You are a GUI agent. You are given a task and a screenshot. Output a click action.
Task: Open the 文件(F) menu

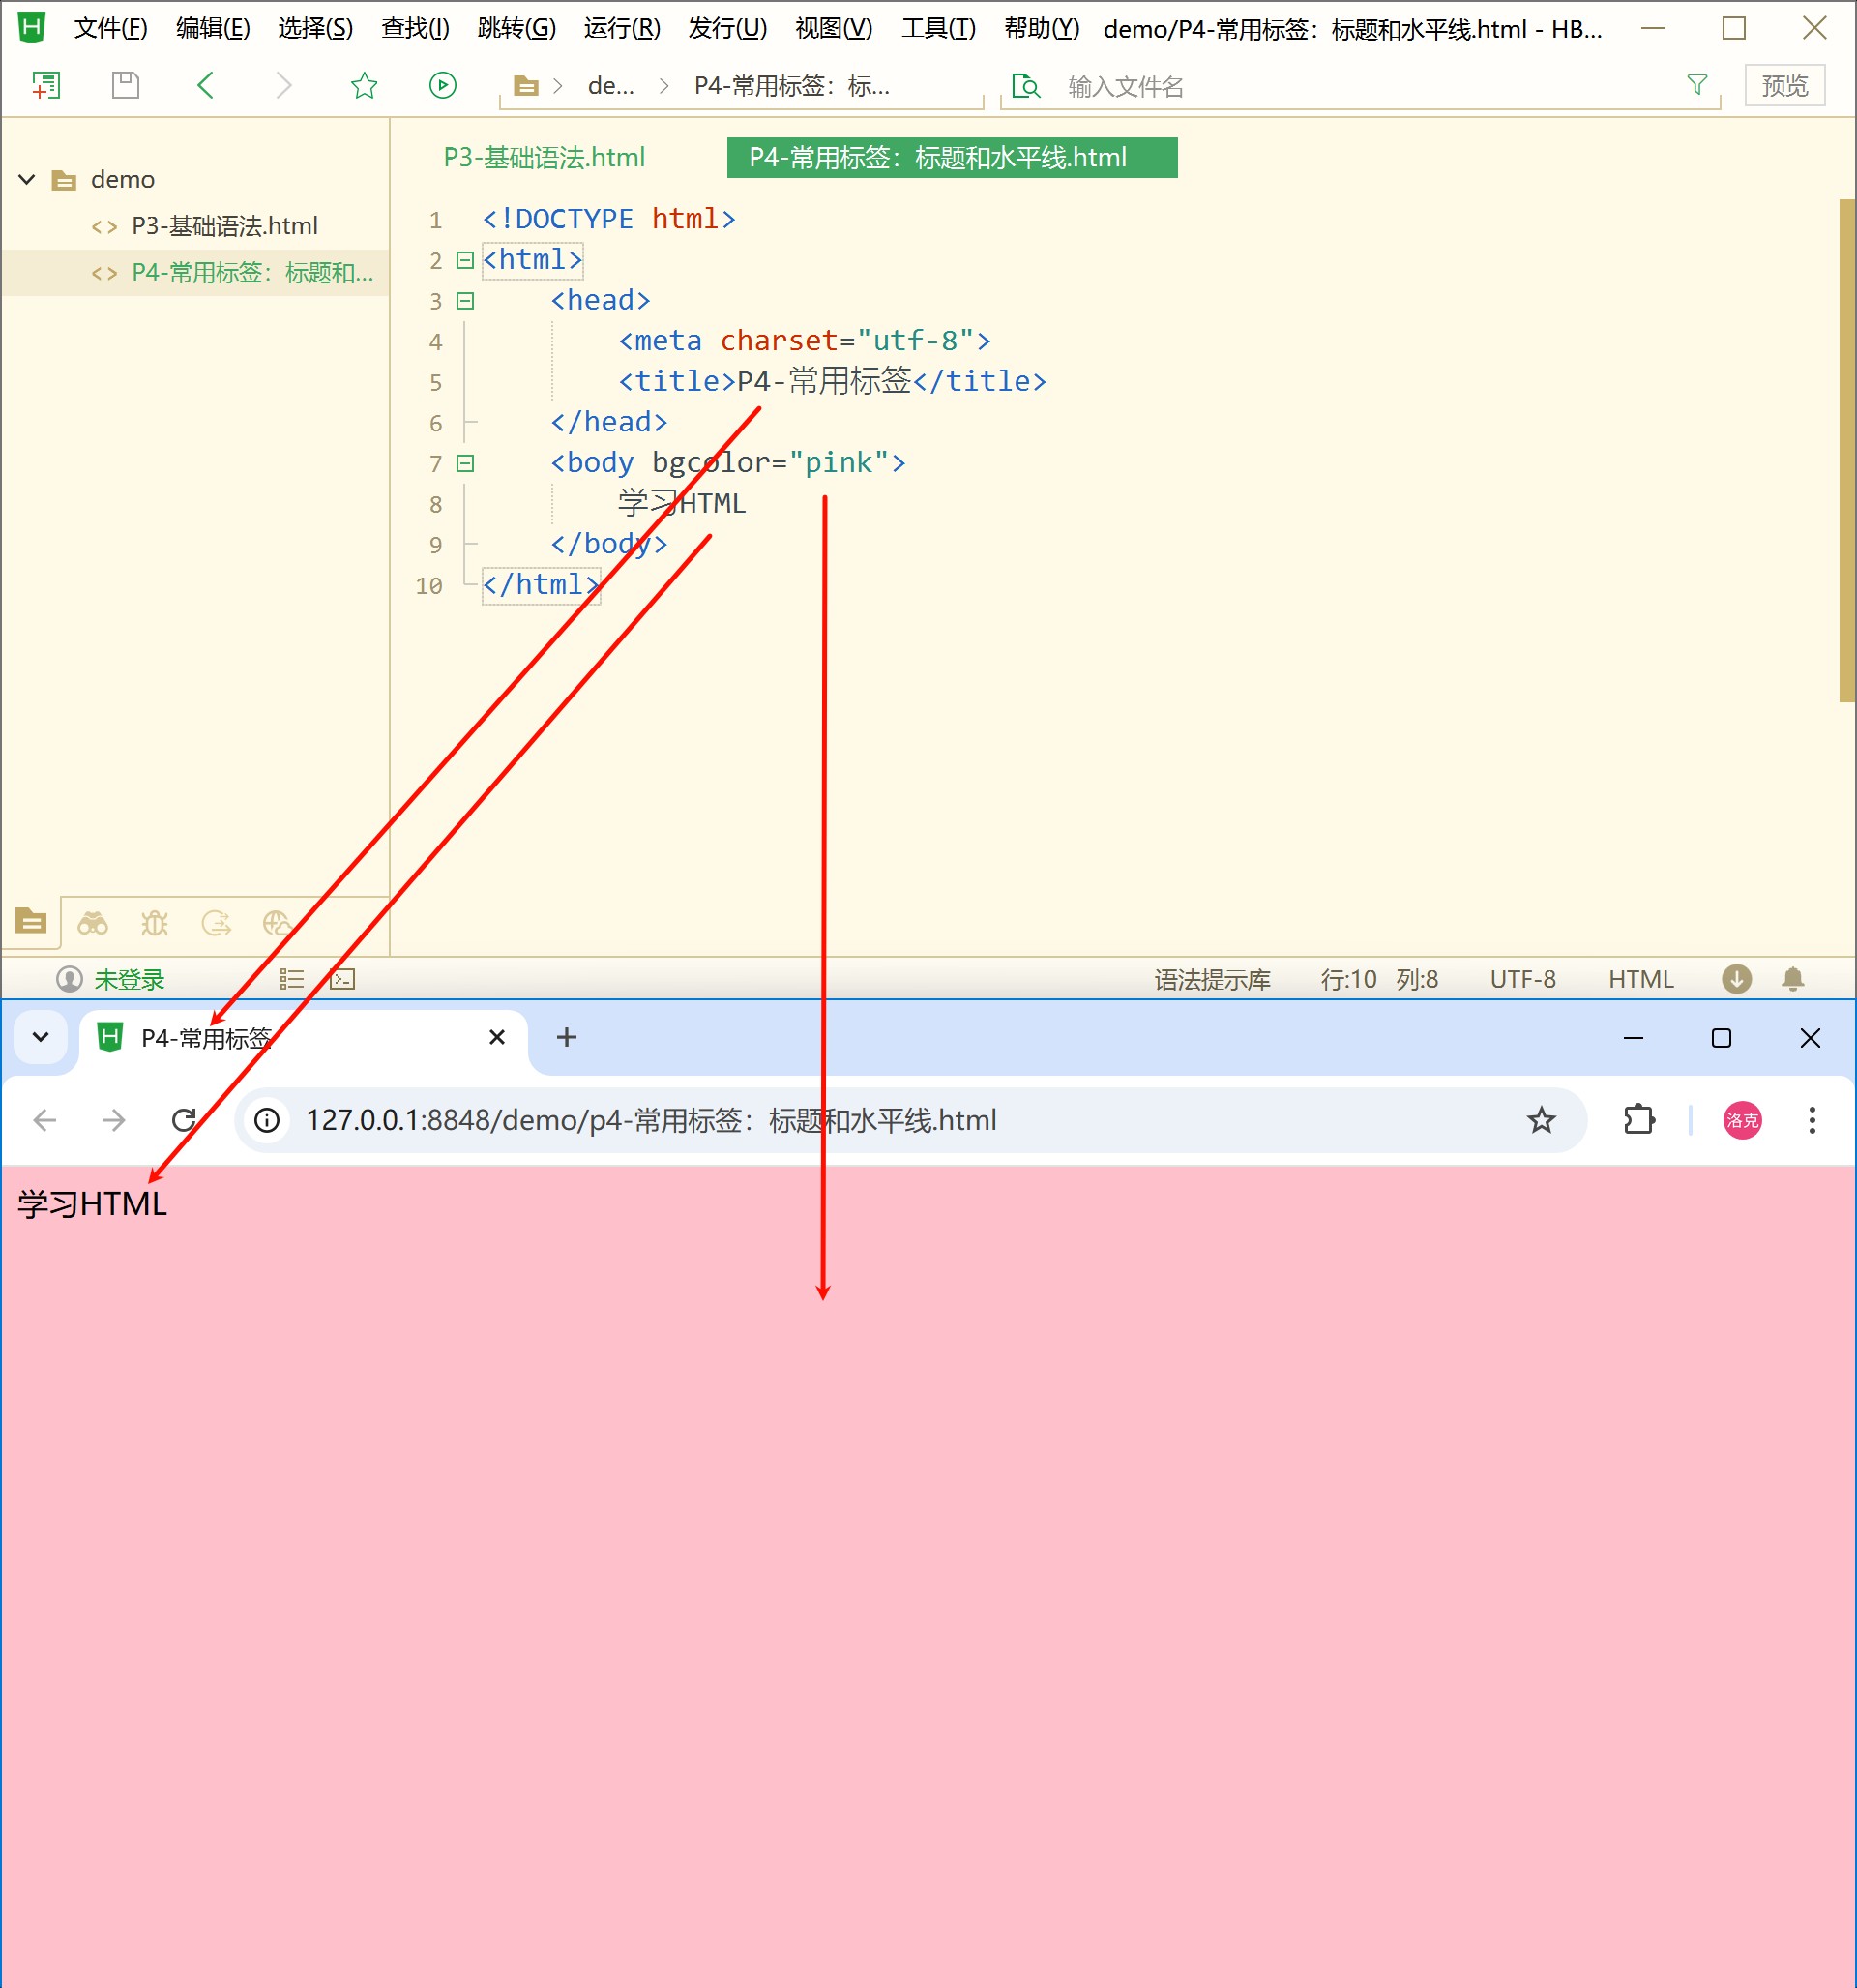point(111,28)
